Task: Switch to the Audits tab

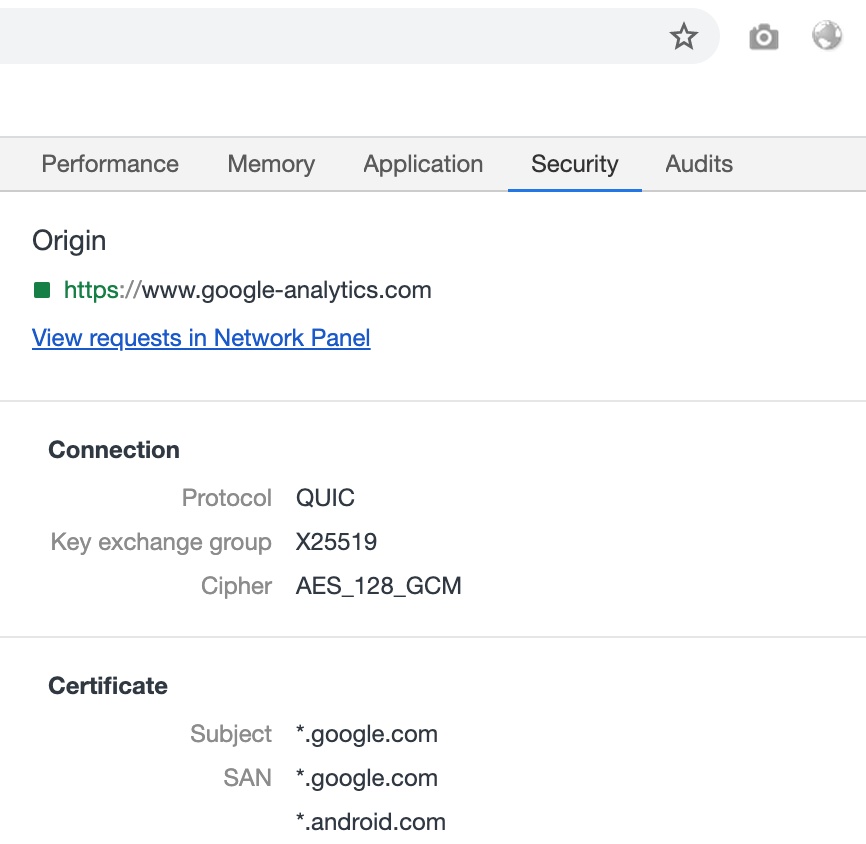Action: click(698, 164)
